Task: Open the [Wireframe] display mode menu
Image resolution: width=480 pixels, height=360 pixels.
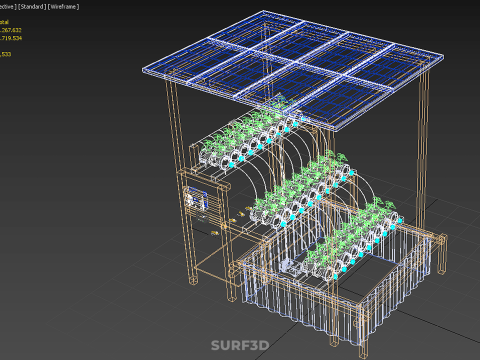Action: 64,7
